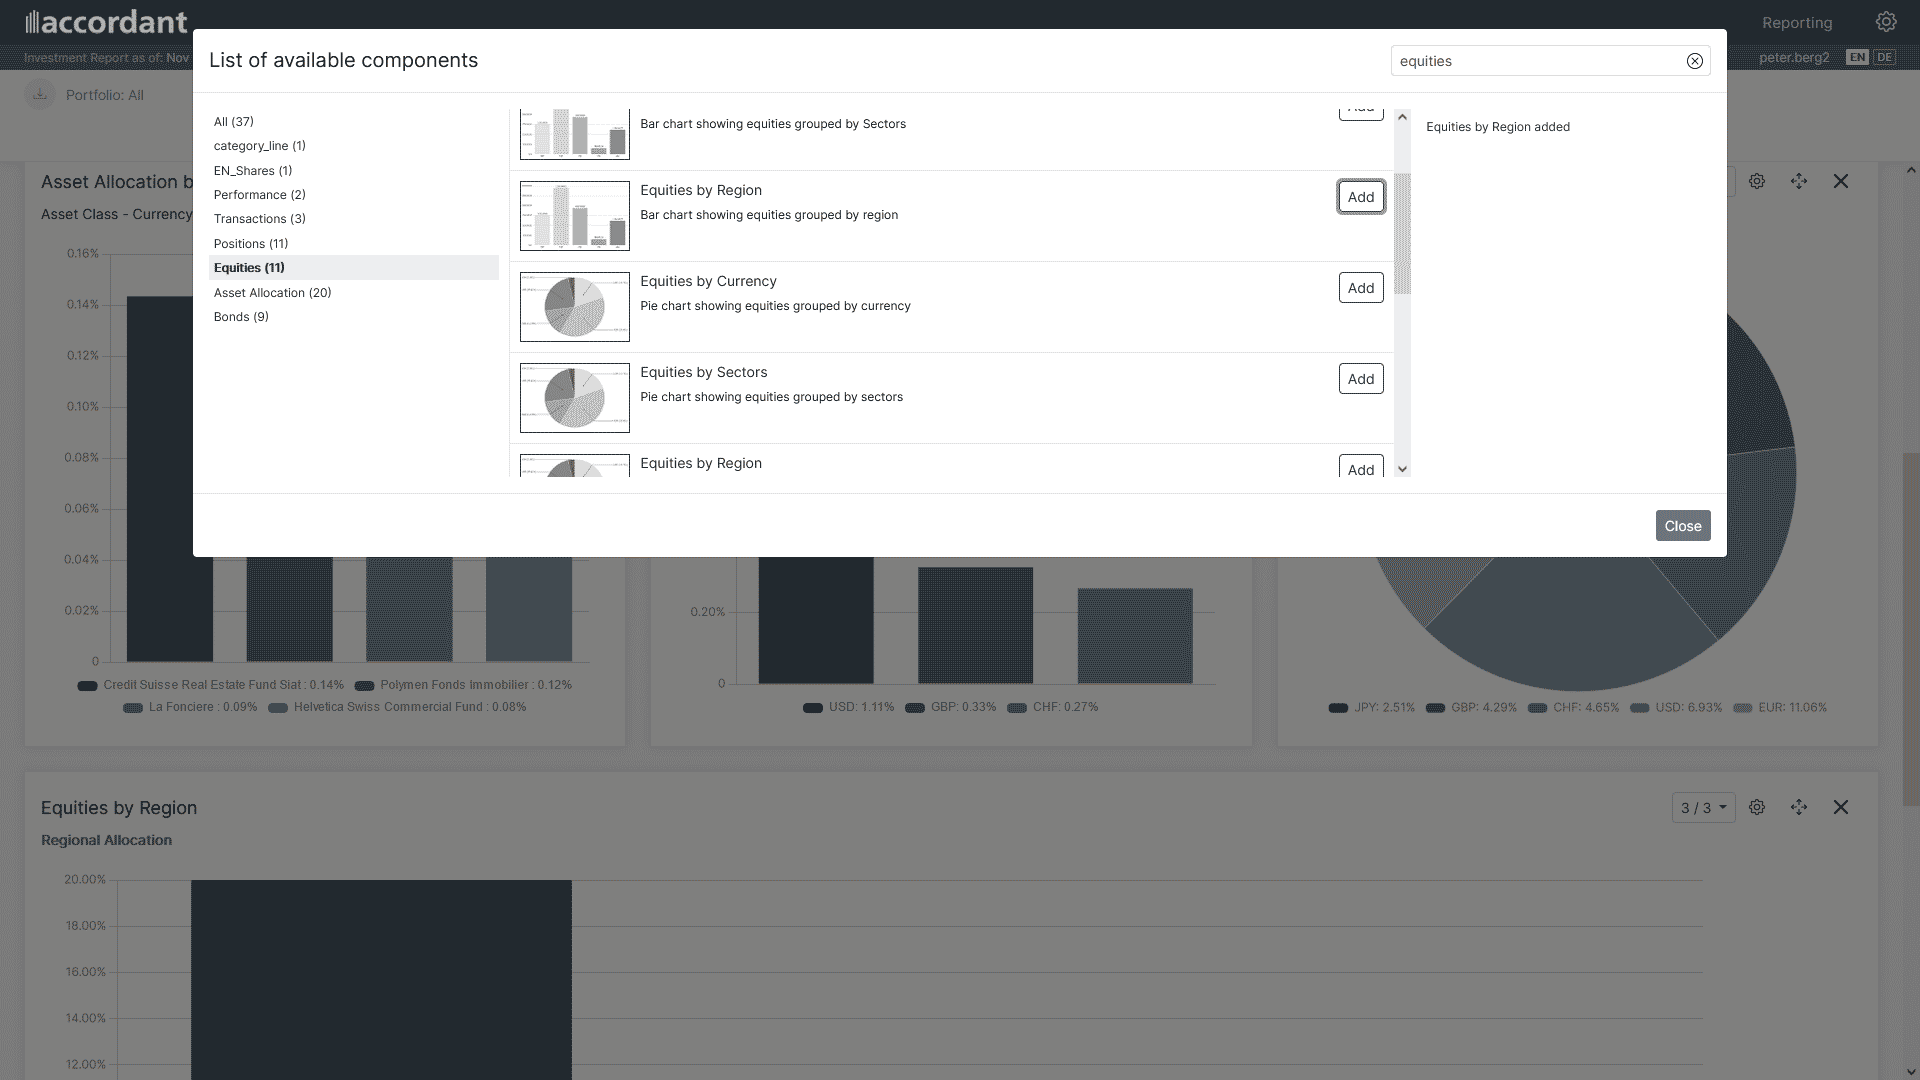Screen dimensions: 1920x1080
Task: Add Equities by Sectors pie chart
Action: point(1361,379)
